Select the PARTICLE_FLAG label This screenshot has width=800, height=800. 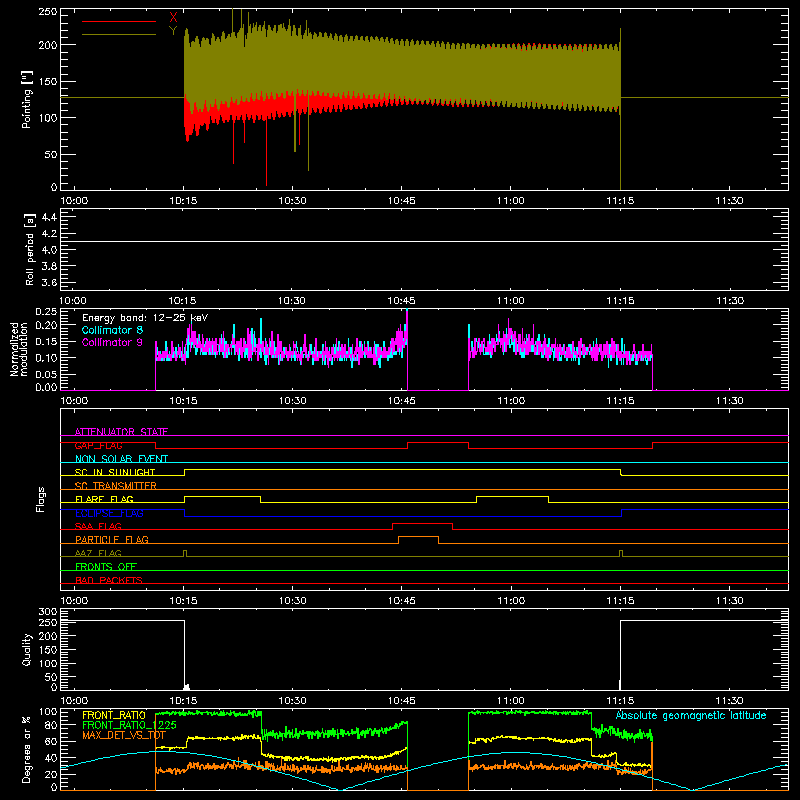[x=112, y=539]
